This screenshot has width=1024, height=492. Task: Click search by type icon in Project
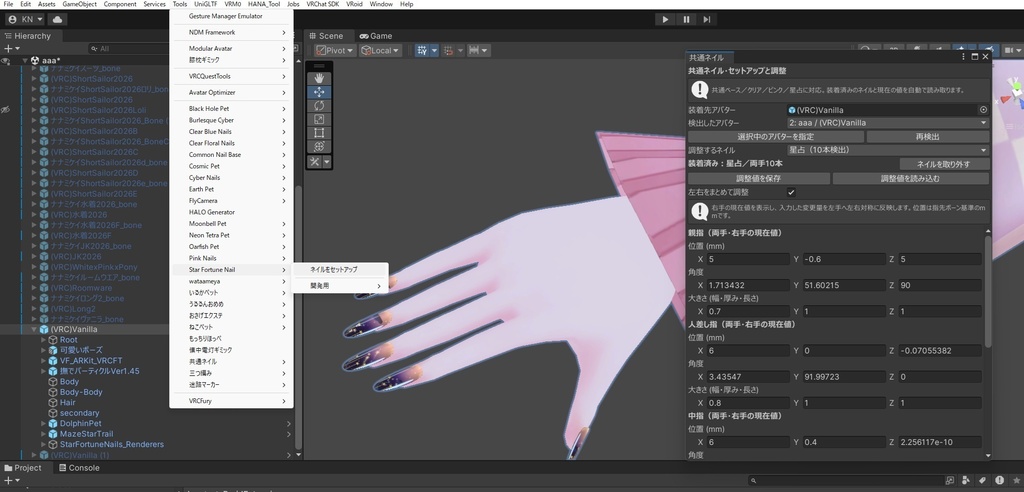[x=966, y=481]
